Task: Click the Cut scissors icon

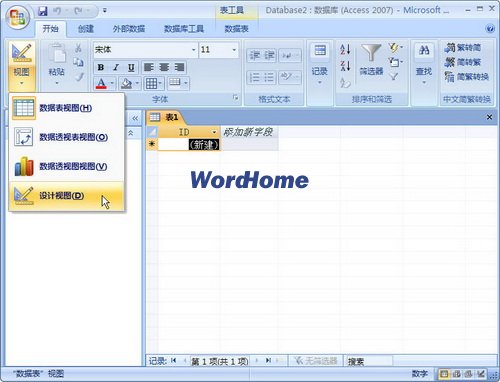Action: tap(78, 48)
